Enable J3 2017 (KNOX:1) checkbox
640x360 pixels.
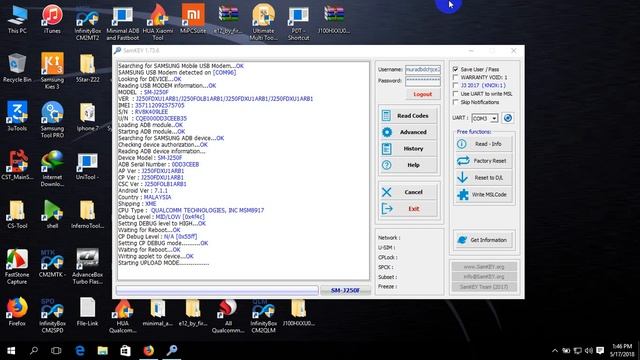tap(455, 85)
